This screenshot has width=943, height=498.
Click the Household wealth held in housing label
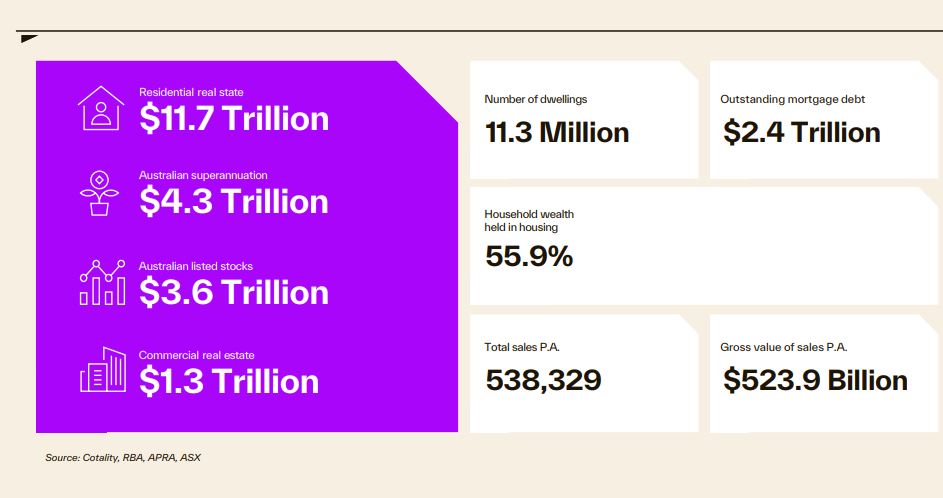529,221
